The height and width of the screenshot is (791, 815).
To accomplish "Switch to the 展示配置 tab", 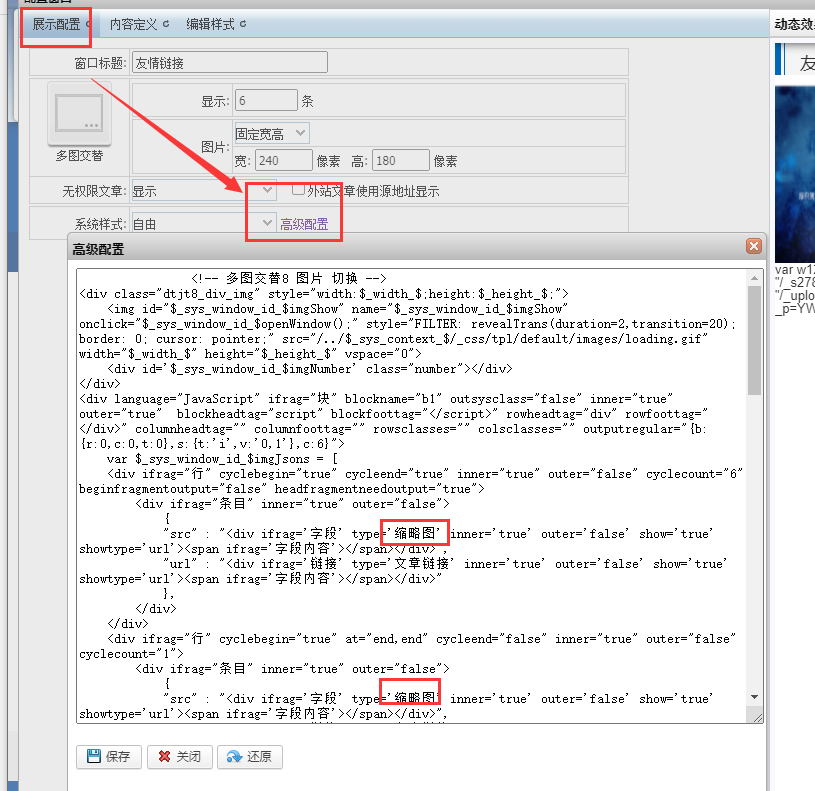I will (56, 24).
